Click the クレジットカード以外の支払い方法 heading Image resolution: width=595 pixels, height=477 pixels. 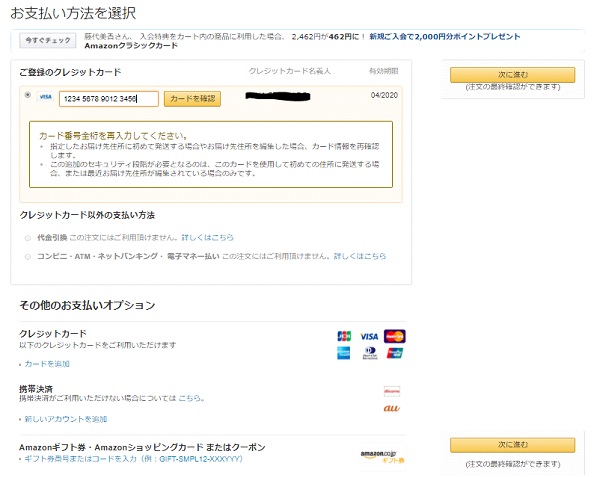point(87,215)
